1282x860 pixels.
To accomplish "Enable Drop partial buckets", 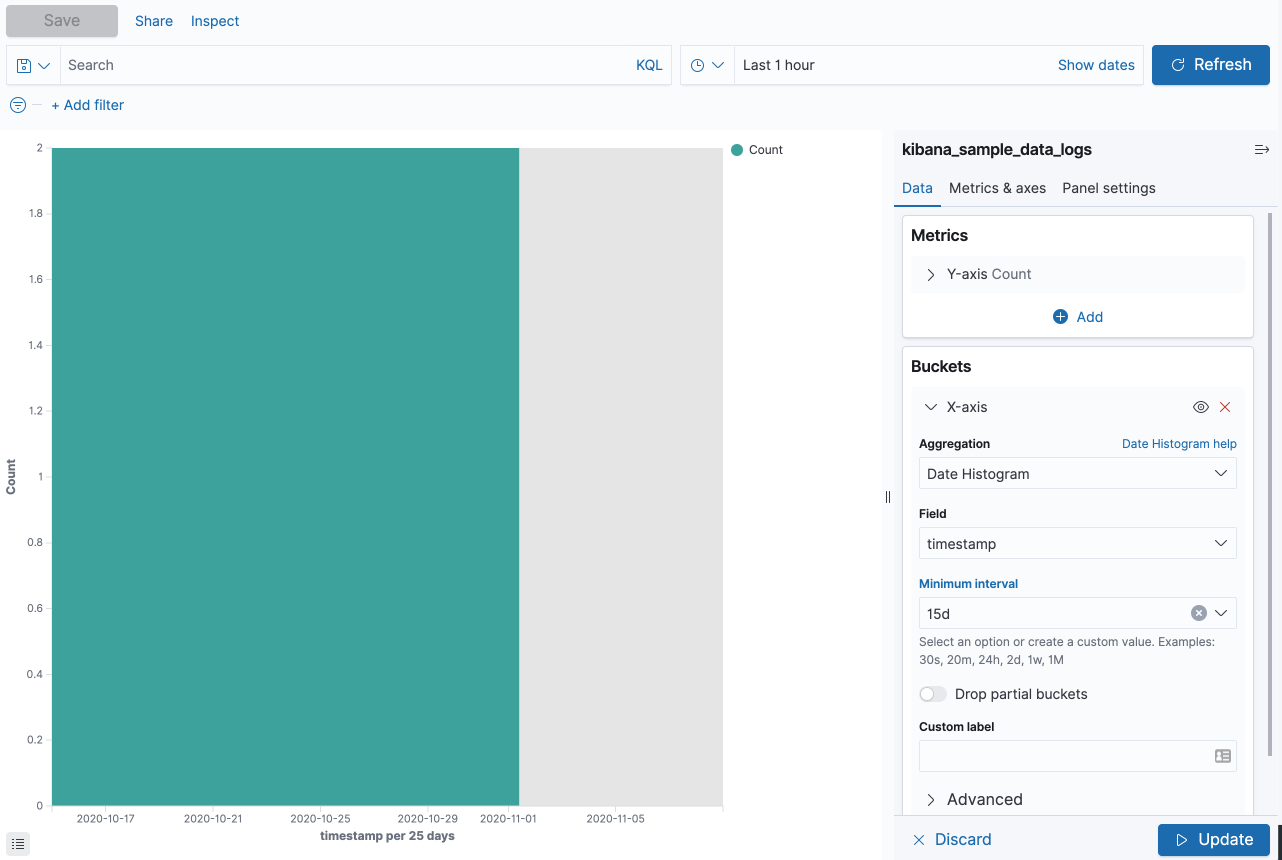I will pos(932,693).
